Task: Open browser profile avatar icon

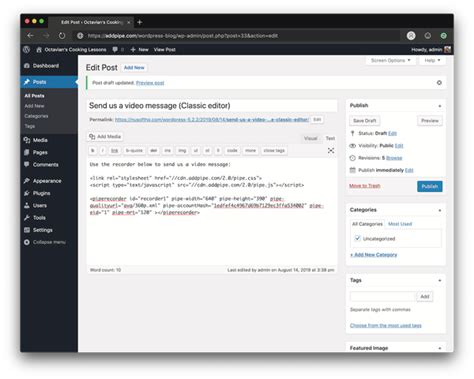Action: coord(411,35)
